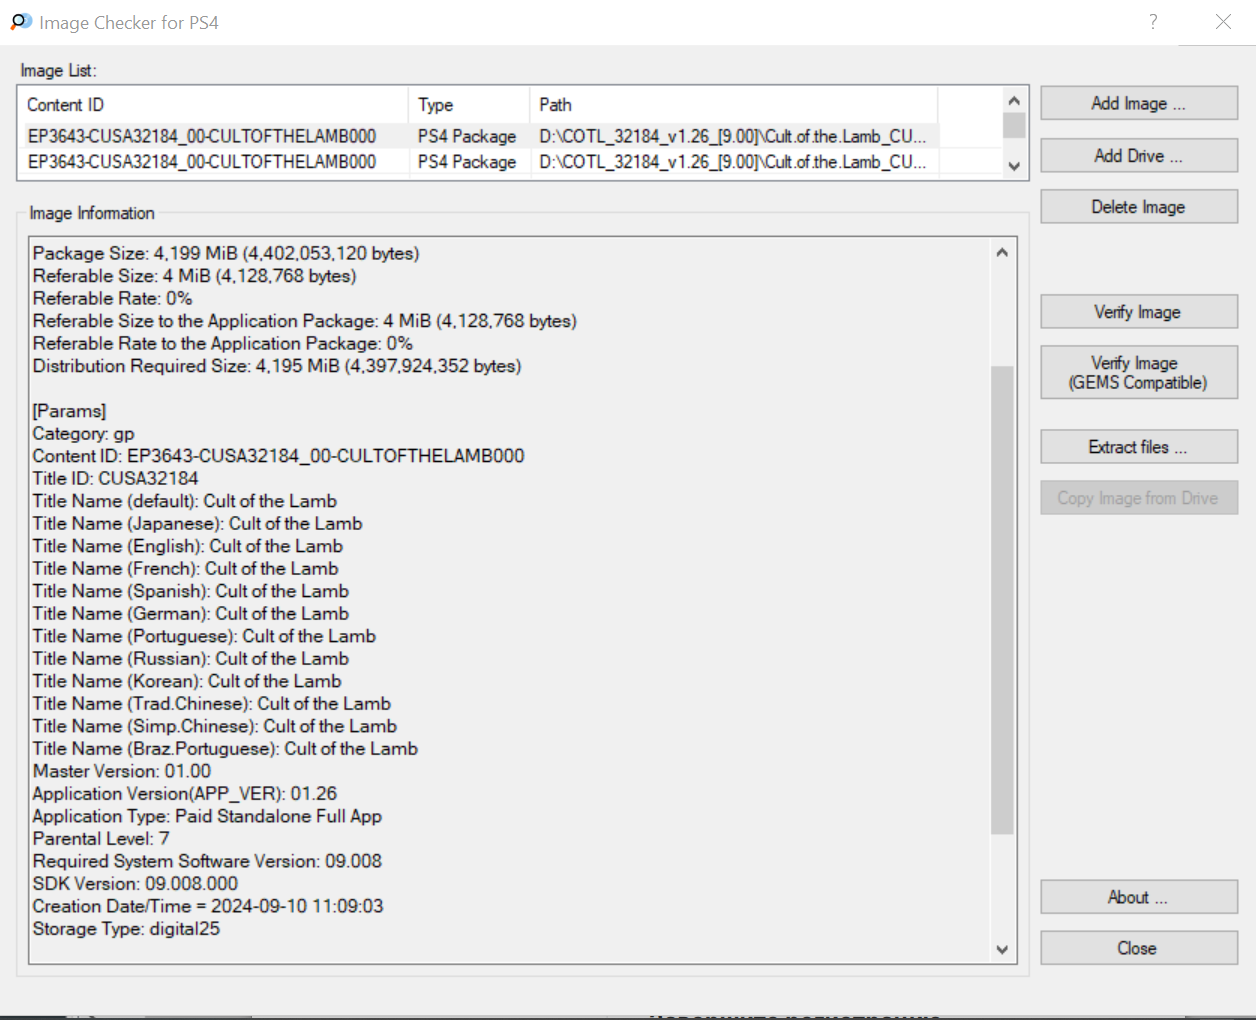This screenshot has height=1020, width=1256.
Task: Click the Add Image button
Action: 1138,104
